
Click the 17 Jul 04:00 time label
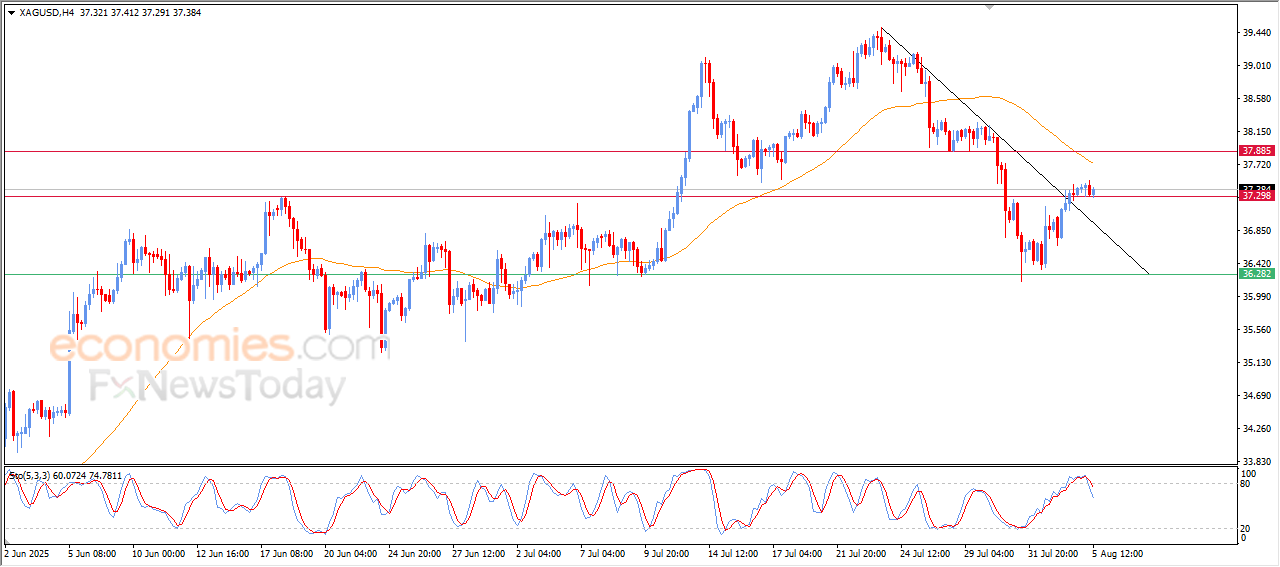click(x=798, y=552)
